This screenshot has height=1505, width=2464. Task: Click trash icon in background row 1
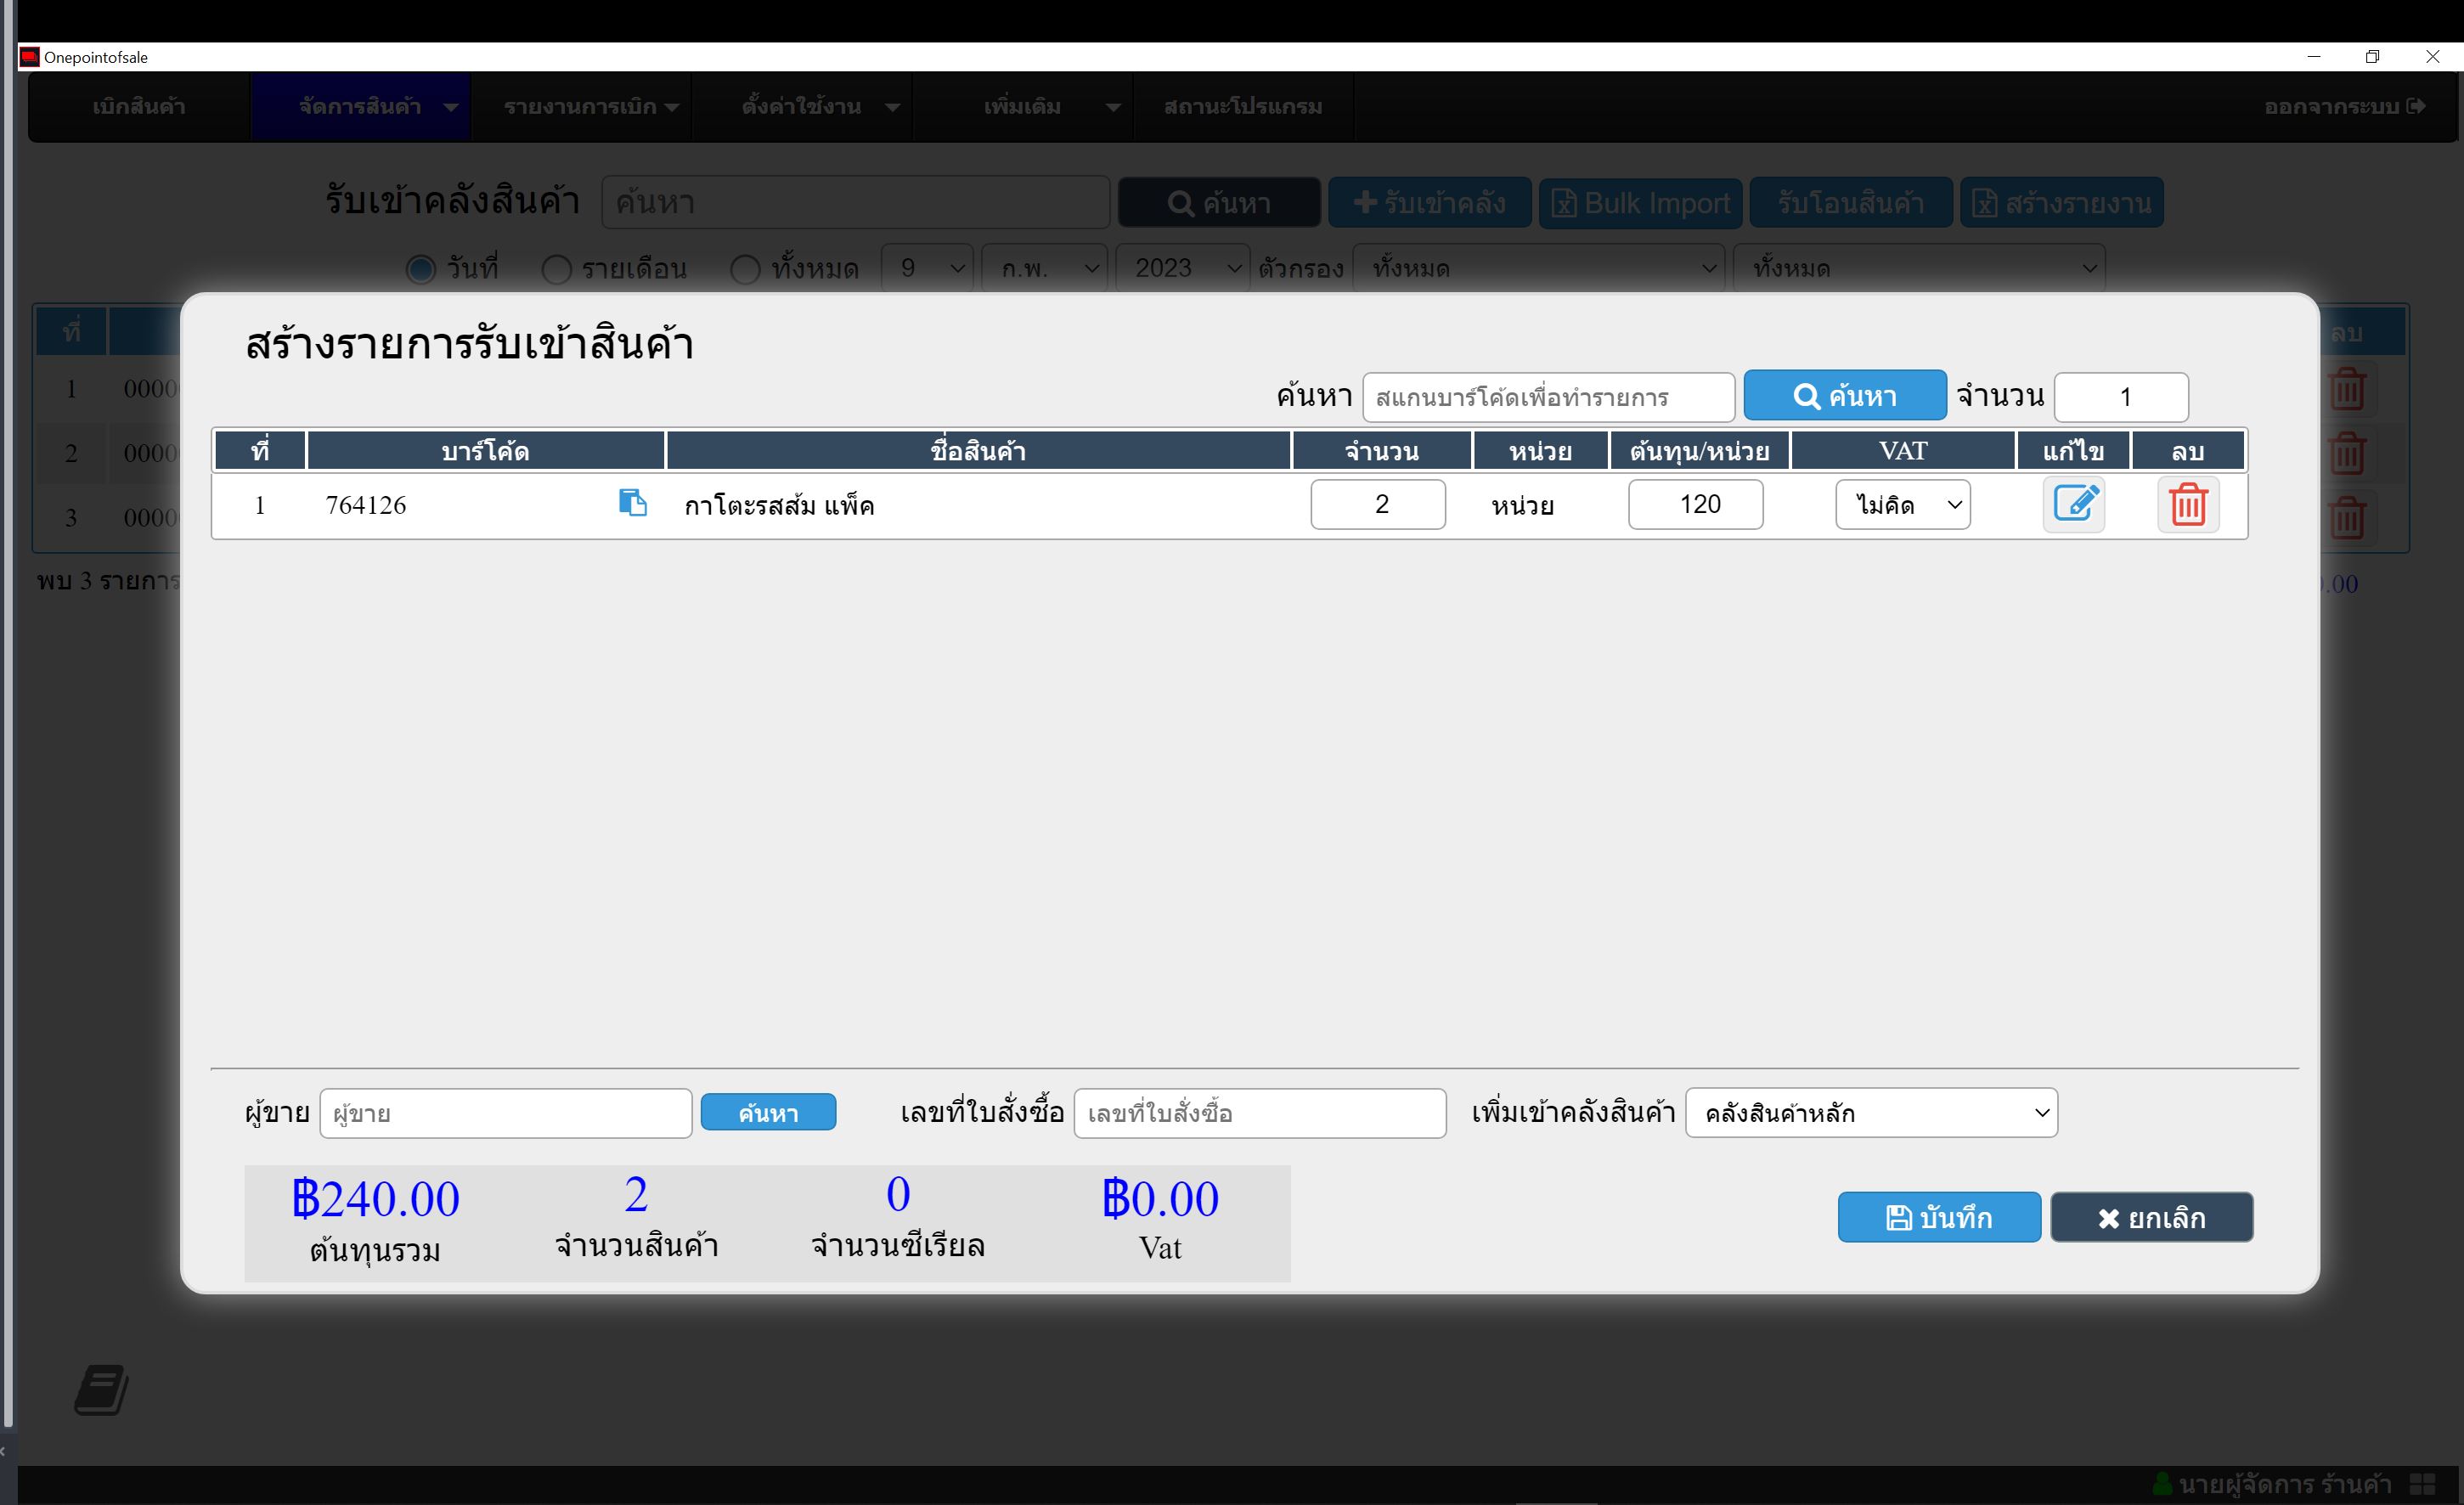[2347, 388]
